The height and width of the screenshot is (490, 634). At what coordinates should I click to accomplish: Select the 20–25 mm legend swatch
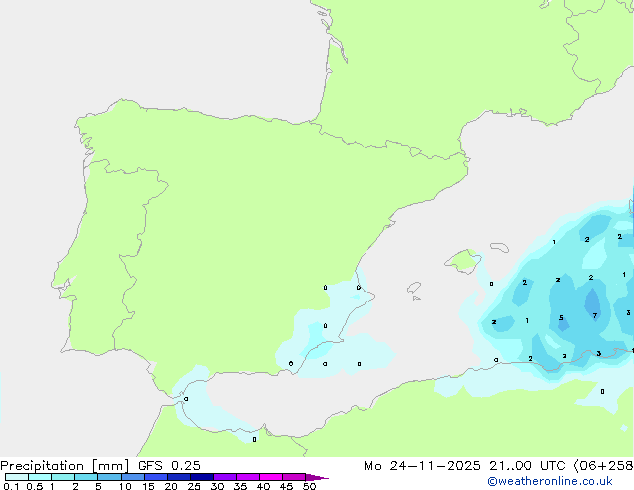pyautogui.click(x=179, y=477)
